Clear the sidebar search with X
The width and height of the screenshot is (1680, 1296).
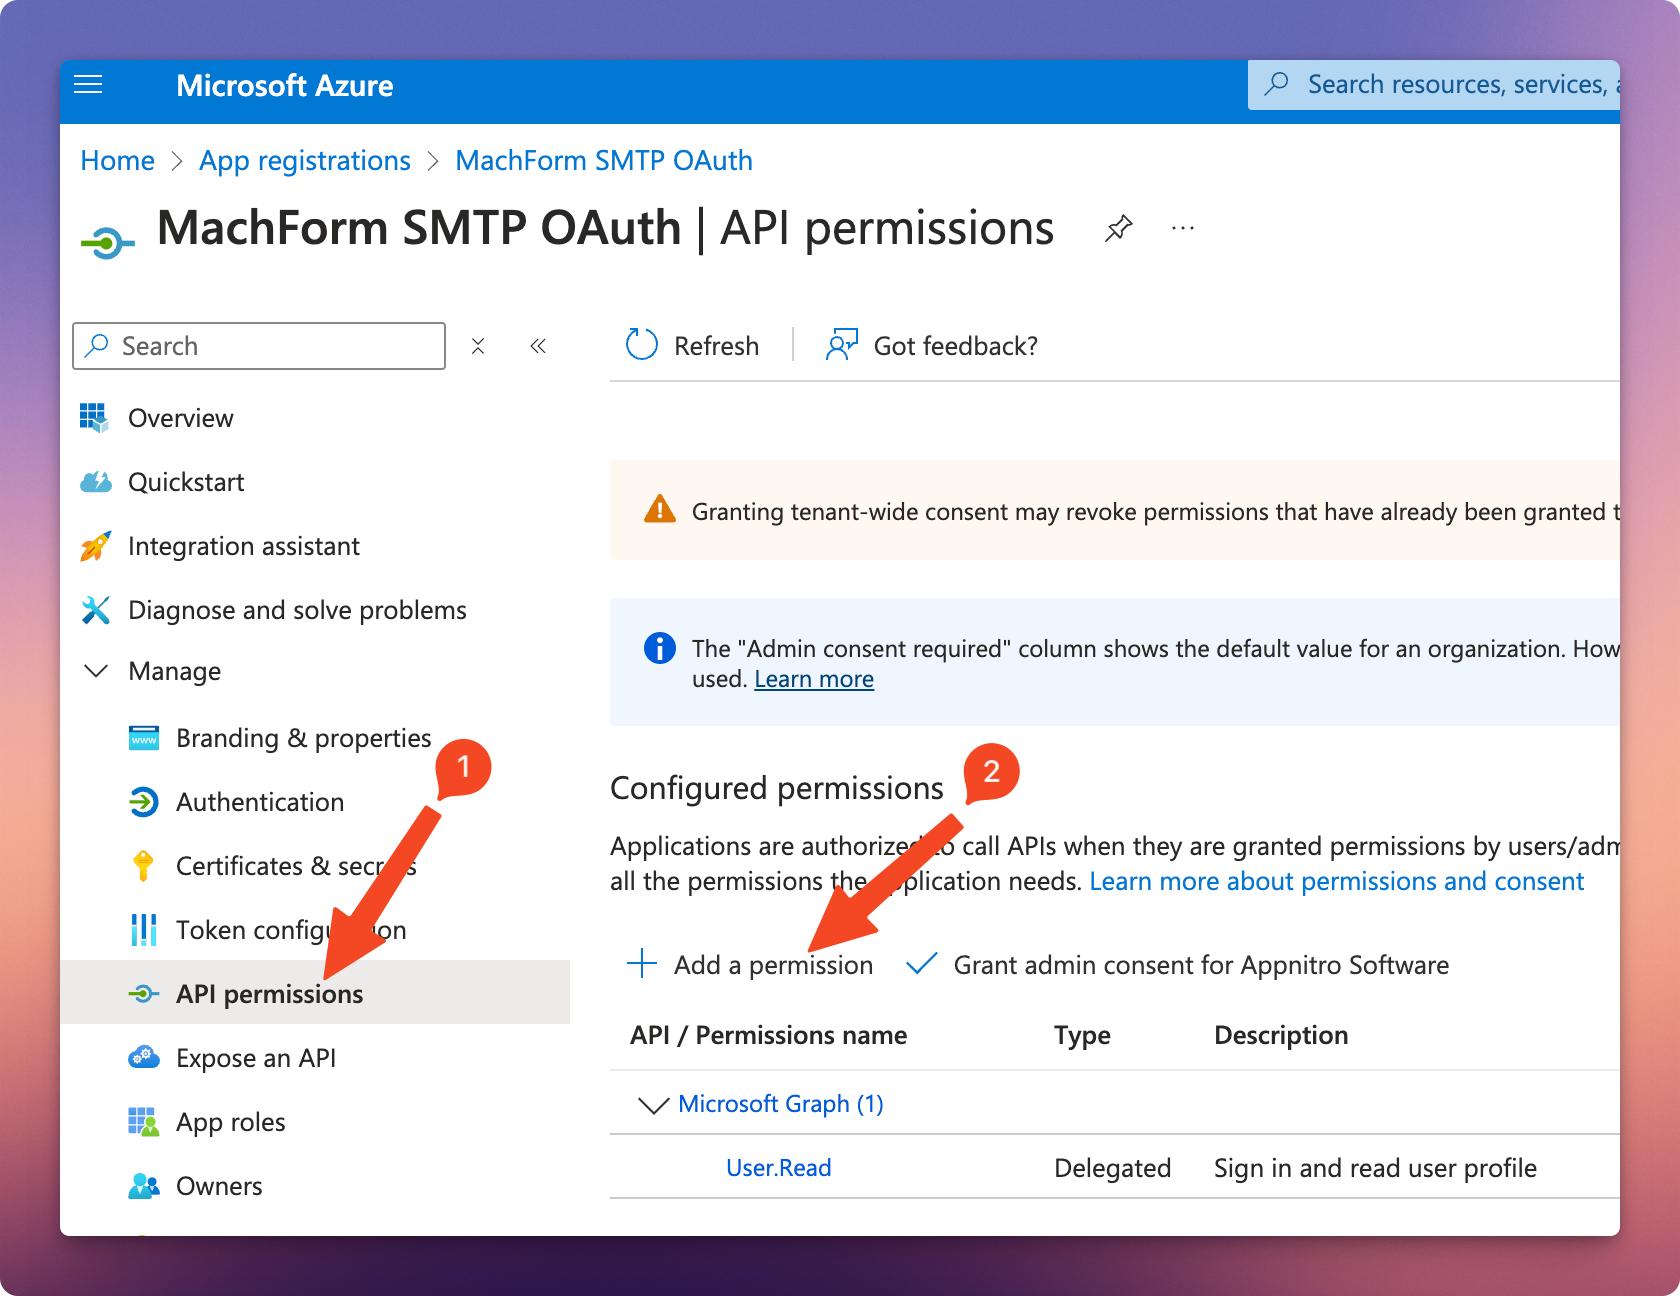(x=478, y=346)
